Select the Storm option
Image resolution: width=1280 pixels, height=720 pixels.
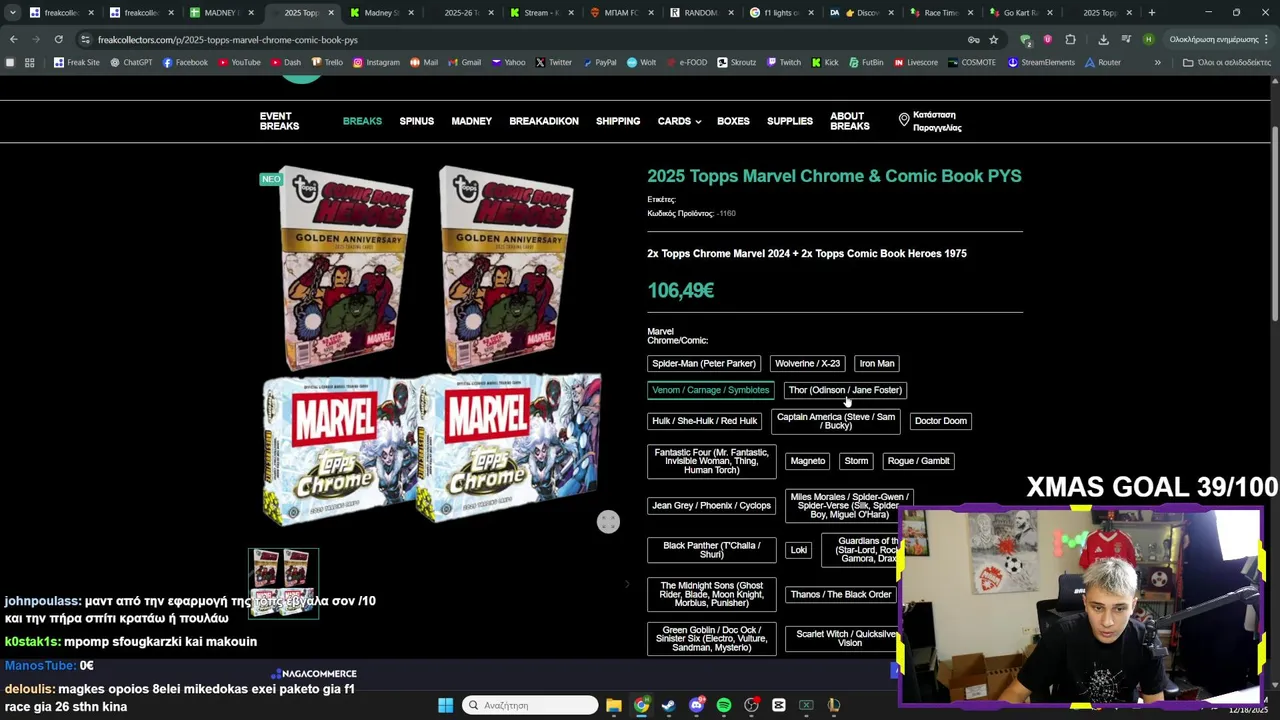coord(856,461)
